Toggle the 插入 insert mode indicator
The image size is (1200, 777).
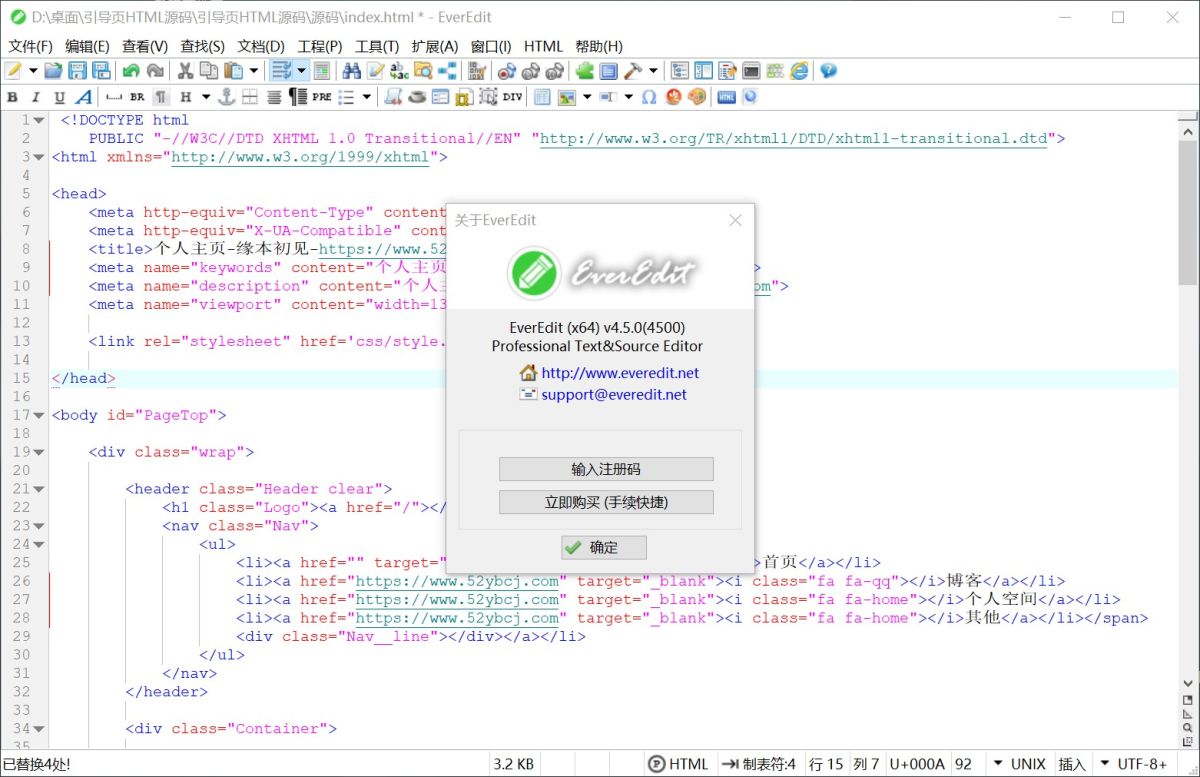point(1071,764)
